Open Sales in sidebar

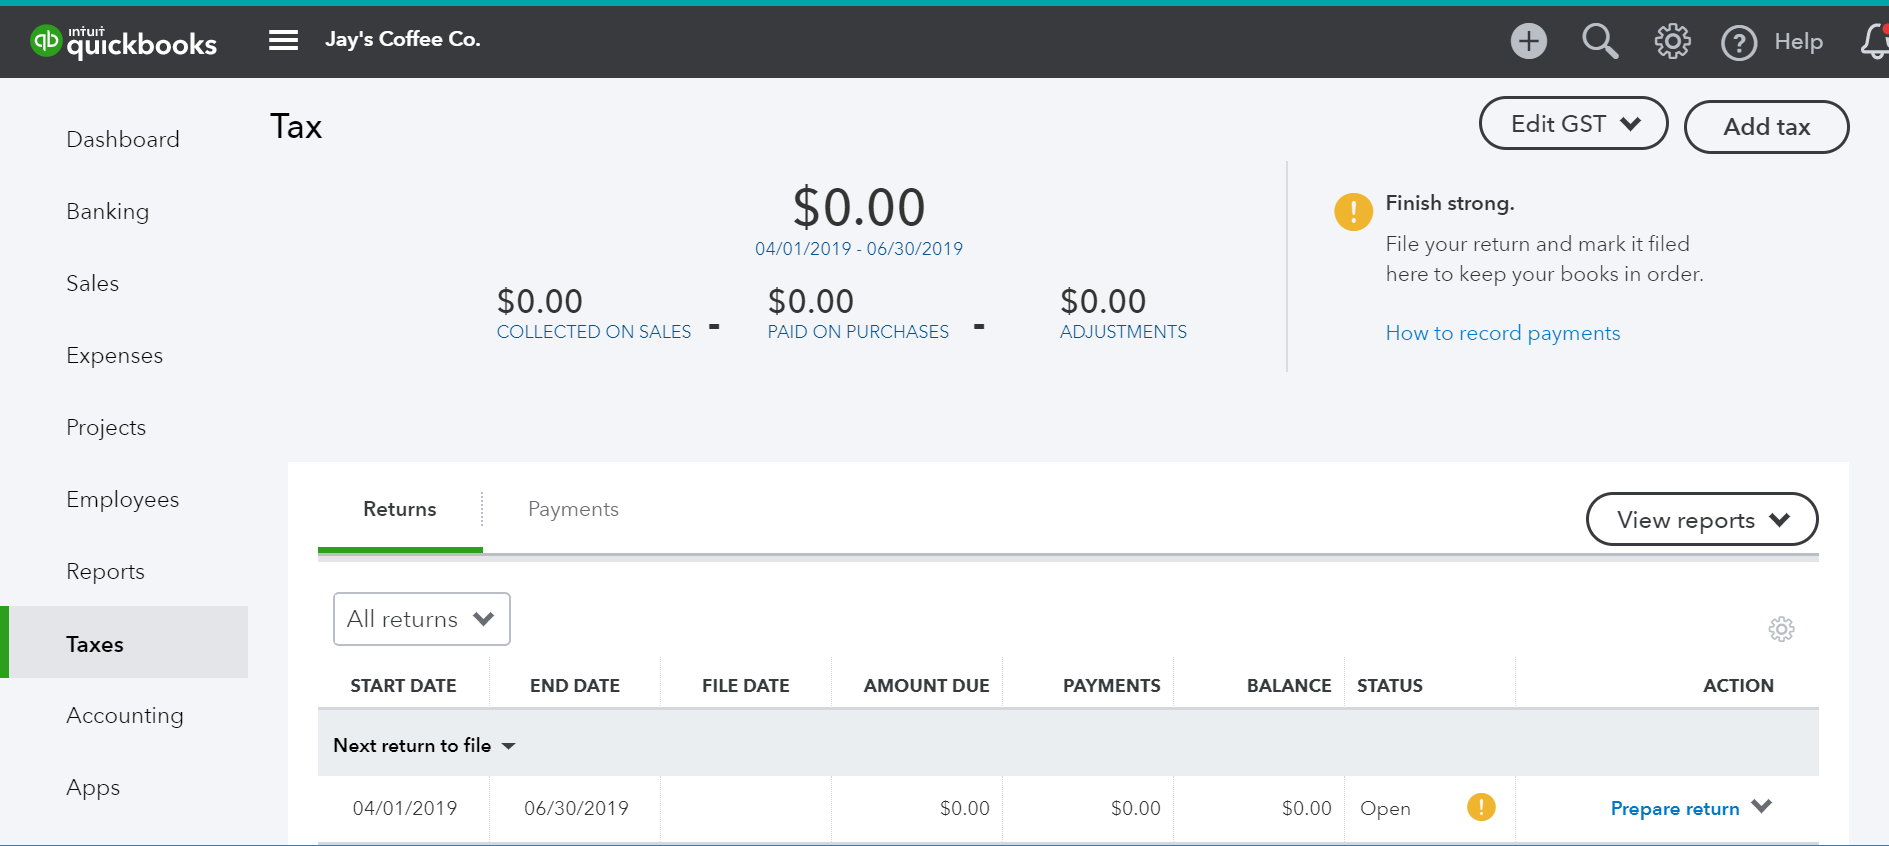point(92,283)
